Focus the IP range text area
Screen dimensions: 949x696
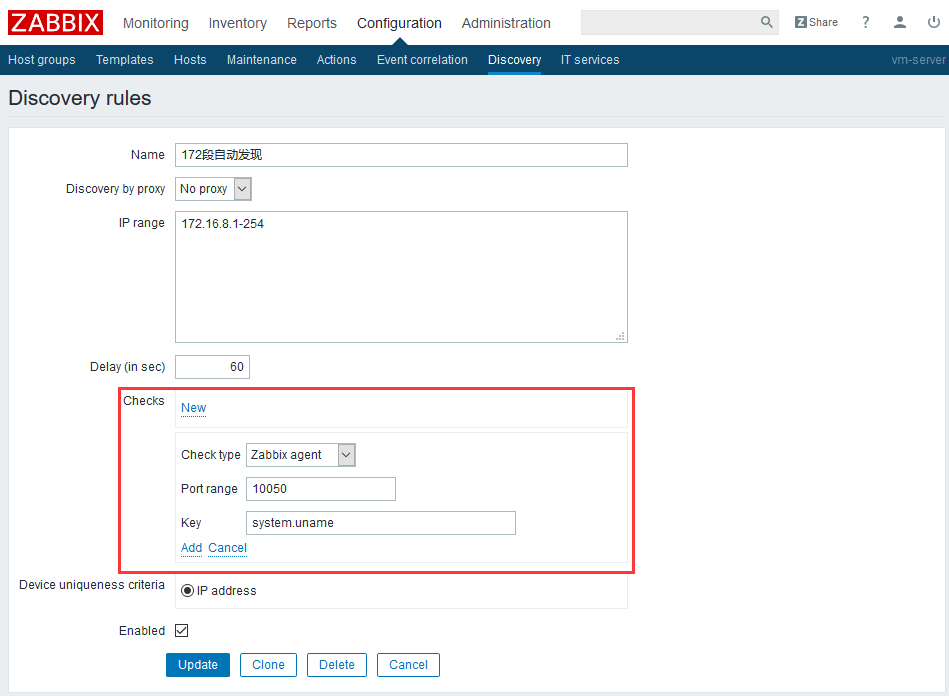(401, 277)
